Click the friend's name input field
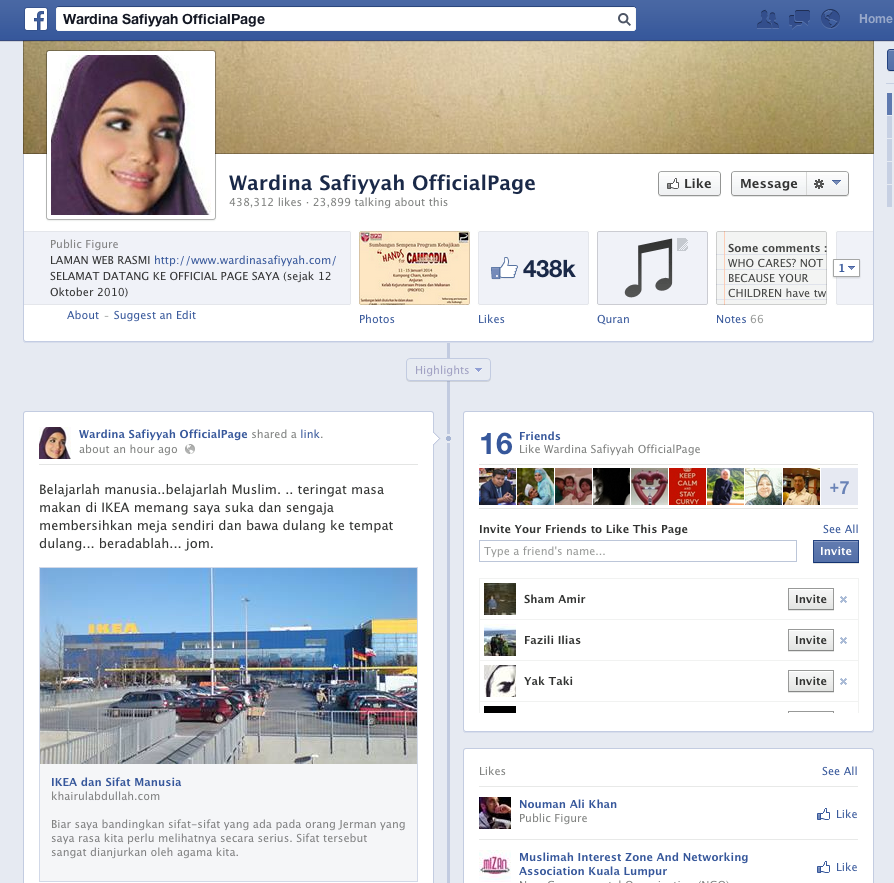Image resolution: width=894 pixels, height=883 pixels. (x=637, y=551)
